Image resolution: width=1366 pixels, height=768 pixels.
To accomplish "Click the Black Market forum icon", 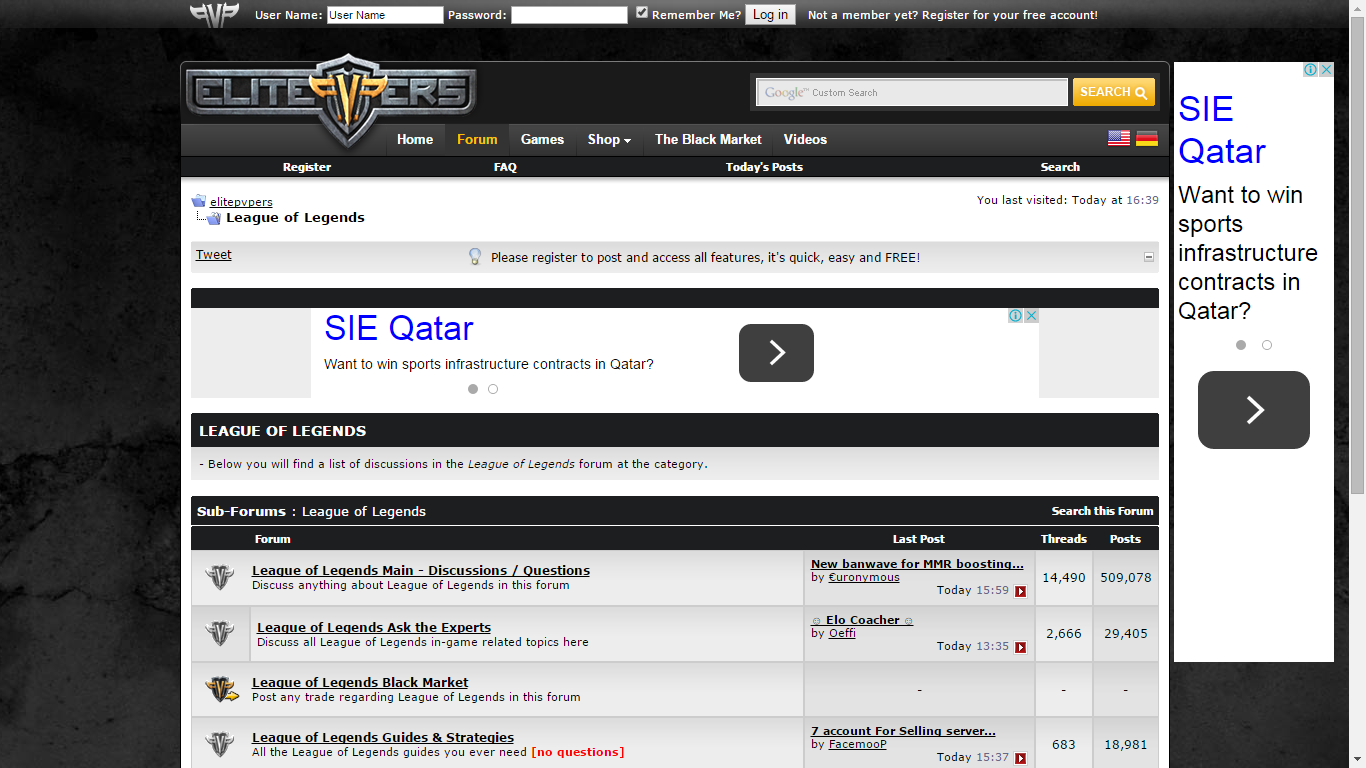I will pyautogui.click(x=221, y=690).
